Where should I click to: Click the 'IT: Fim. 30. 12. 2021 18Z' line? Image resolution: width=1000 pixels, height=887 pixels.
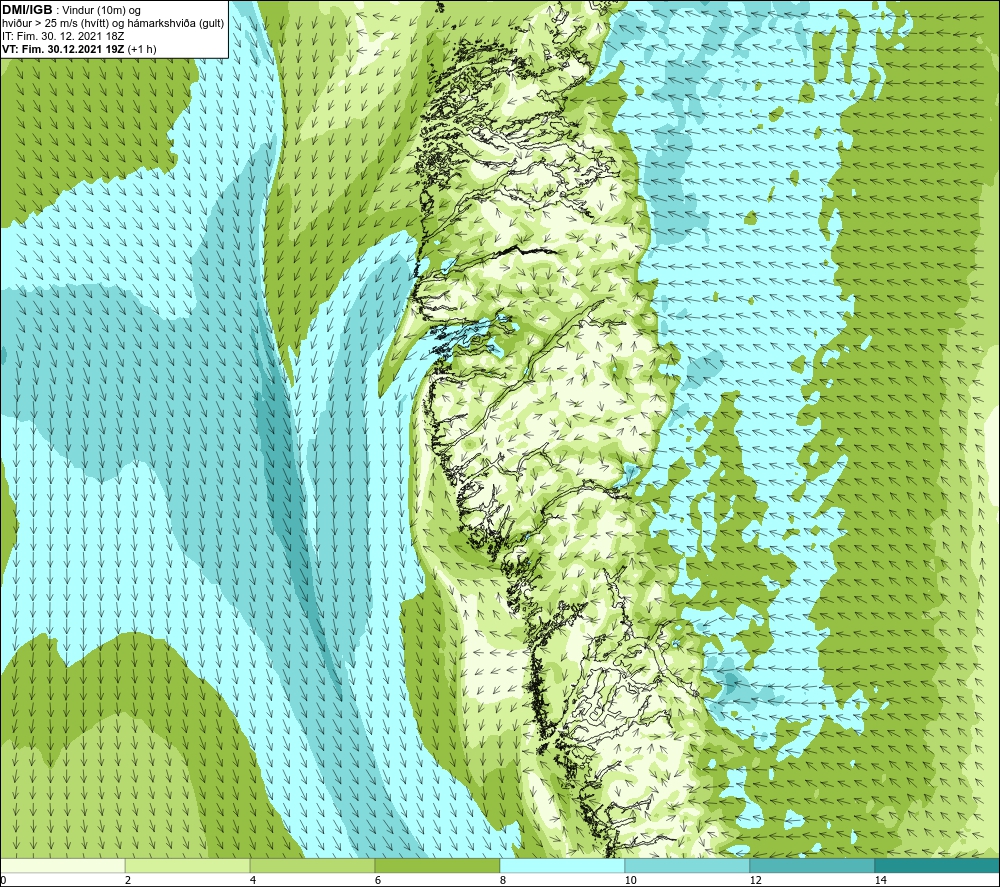click(63, 36)
